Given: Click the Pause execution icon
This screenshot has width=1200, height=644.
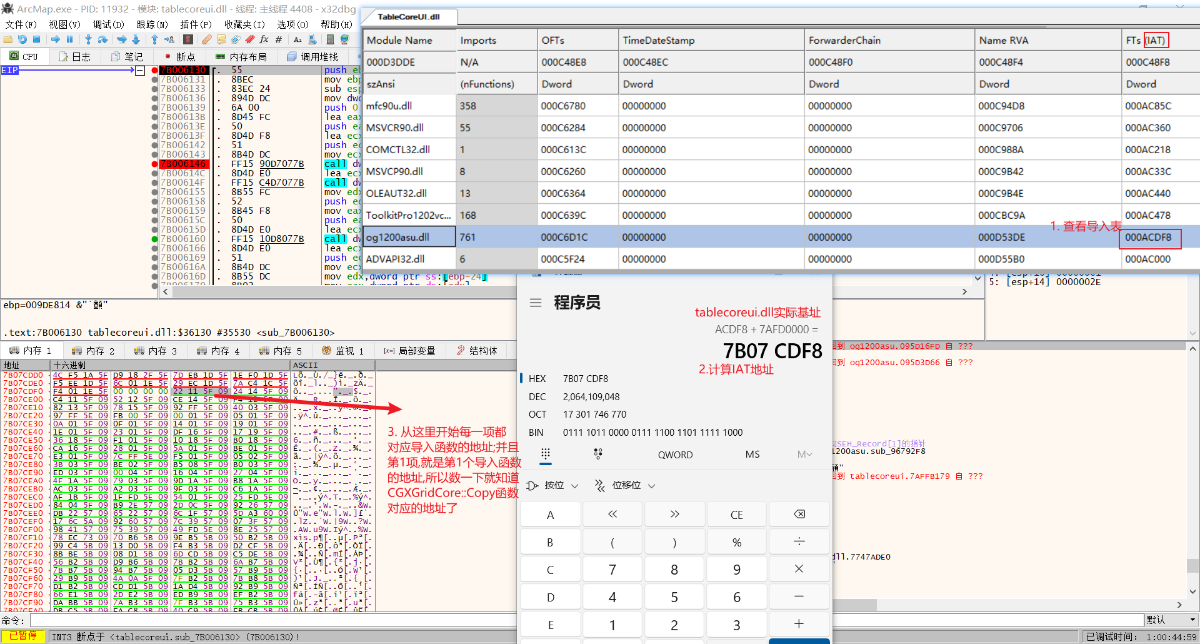Looking at the screenshot, I should tap(70, 40).
